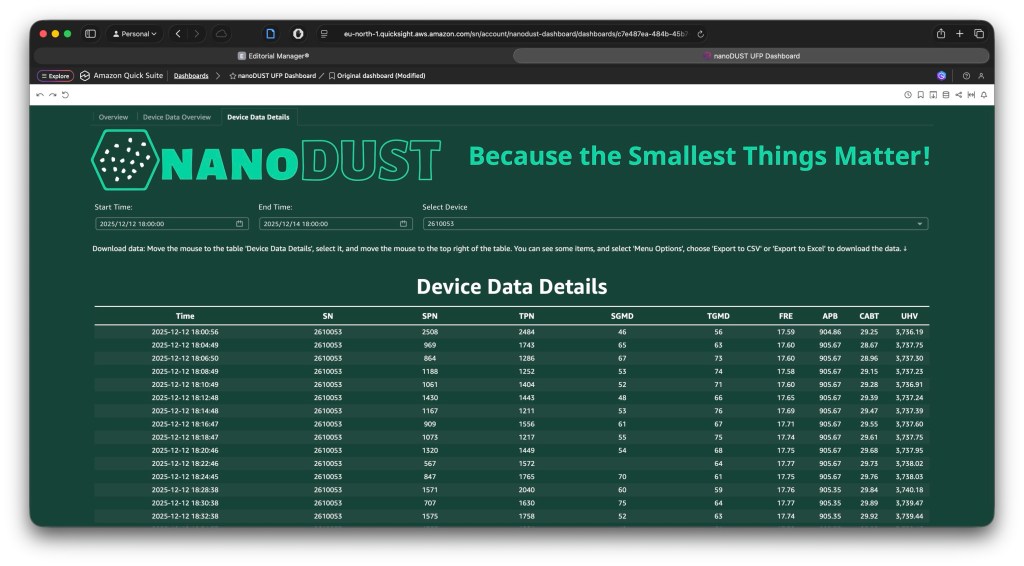Star the nanoDUST UFP Dashboard as favorite

(233, 76)
